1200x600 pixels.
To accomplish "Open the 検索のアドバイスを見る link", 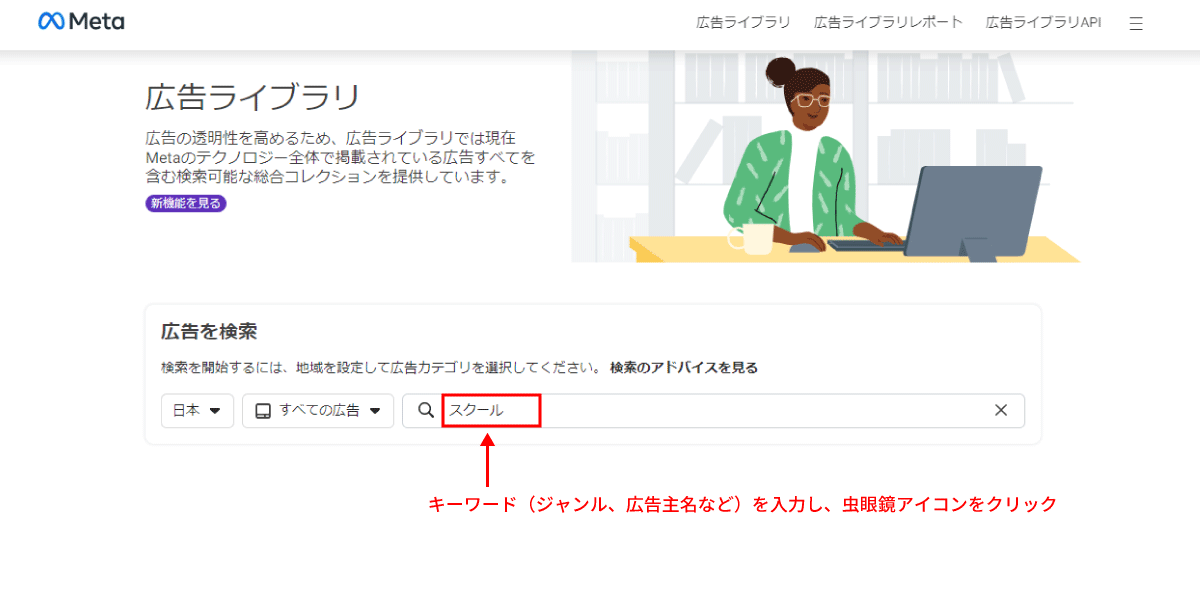I will click(684, 368).
